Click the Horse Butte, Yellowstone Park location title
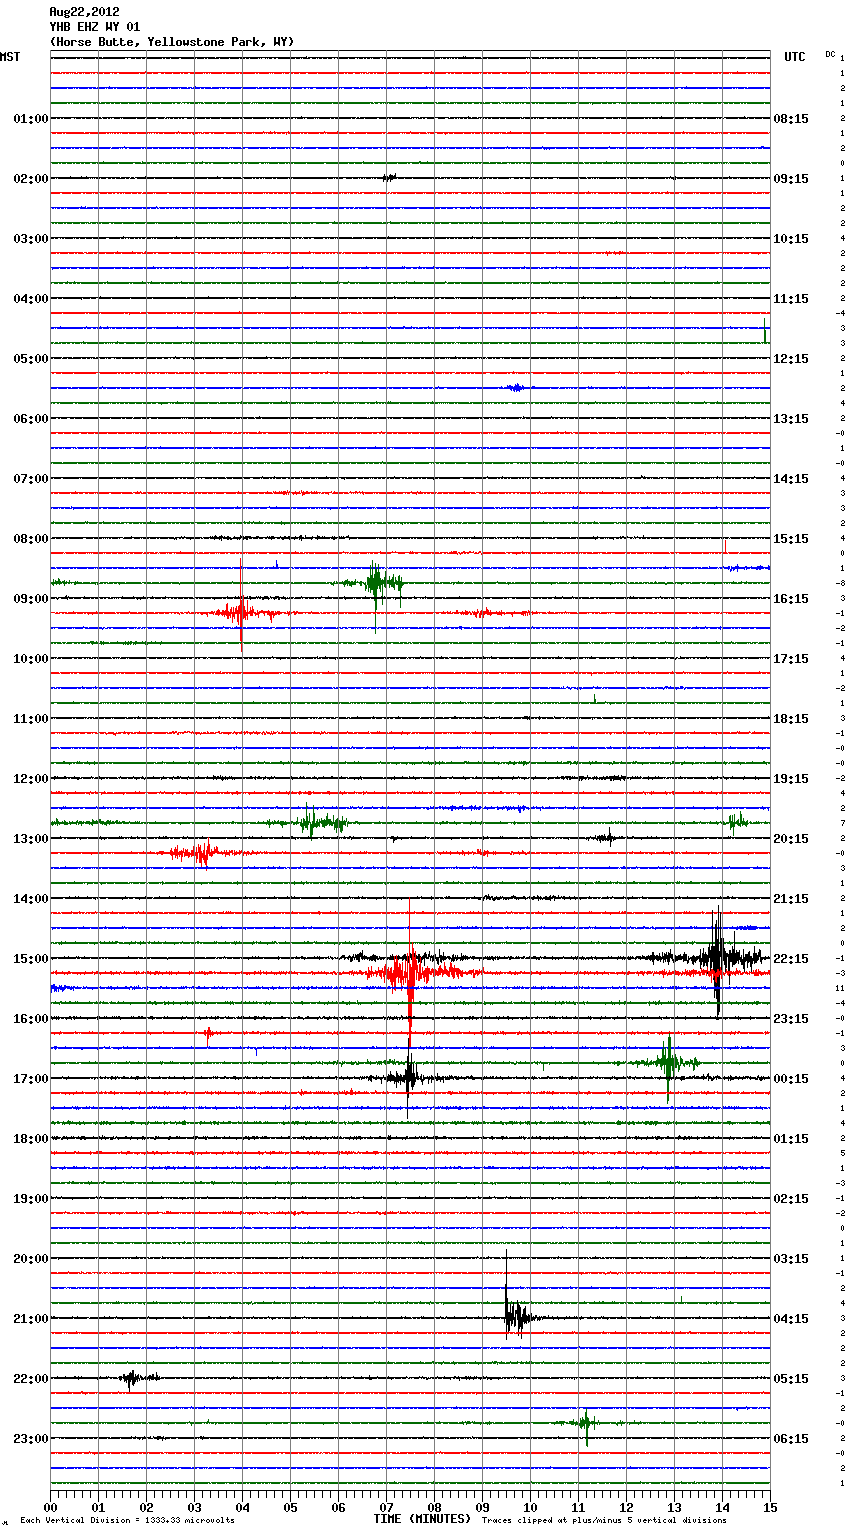The width and height of the screenshot is (850, 1534). [x=171, y=42]
